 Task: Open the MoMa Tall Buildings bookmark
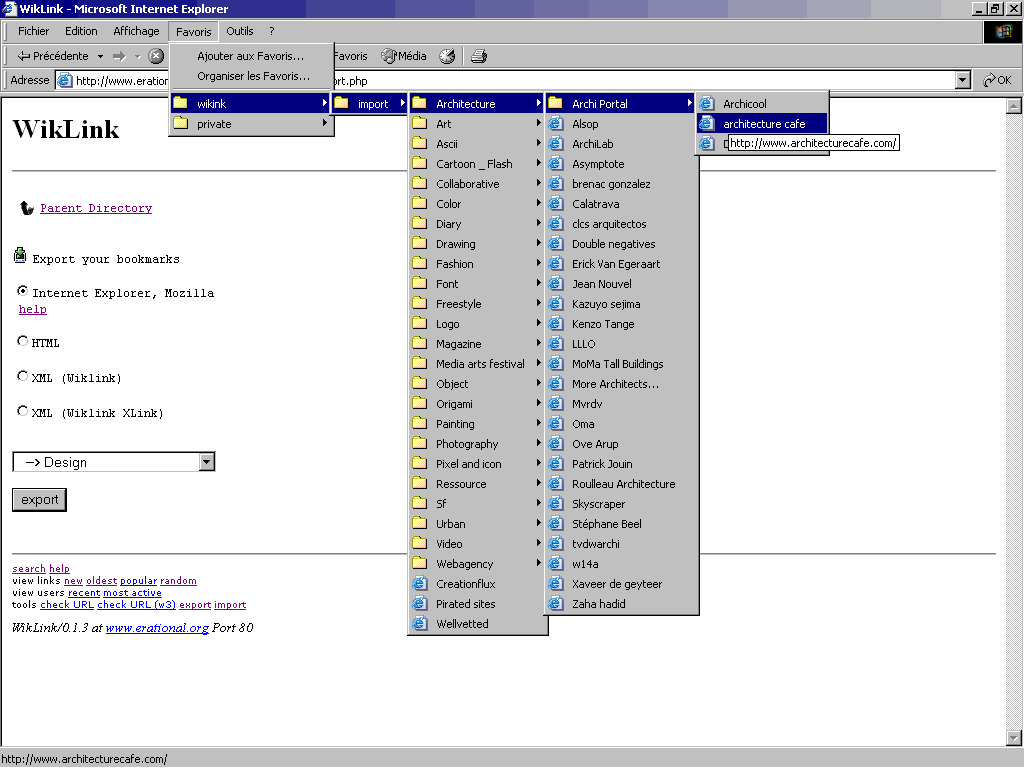pyautogui.click(x=620, y=364)
